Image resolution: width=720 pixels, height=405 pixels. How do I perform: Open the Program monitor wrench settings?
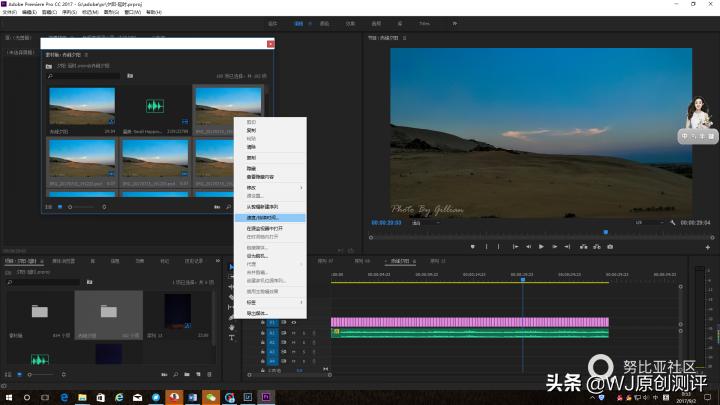tap(673, 223)
